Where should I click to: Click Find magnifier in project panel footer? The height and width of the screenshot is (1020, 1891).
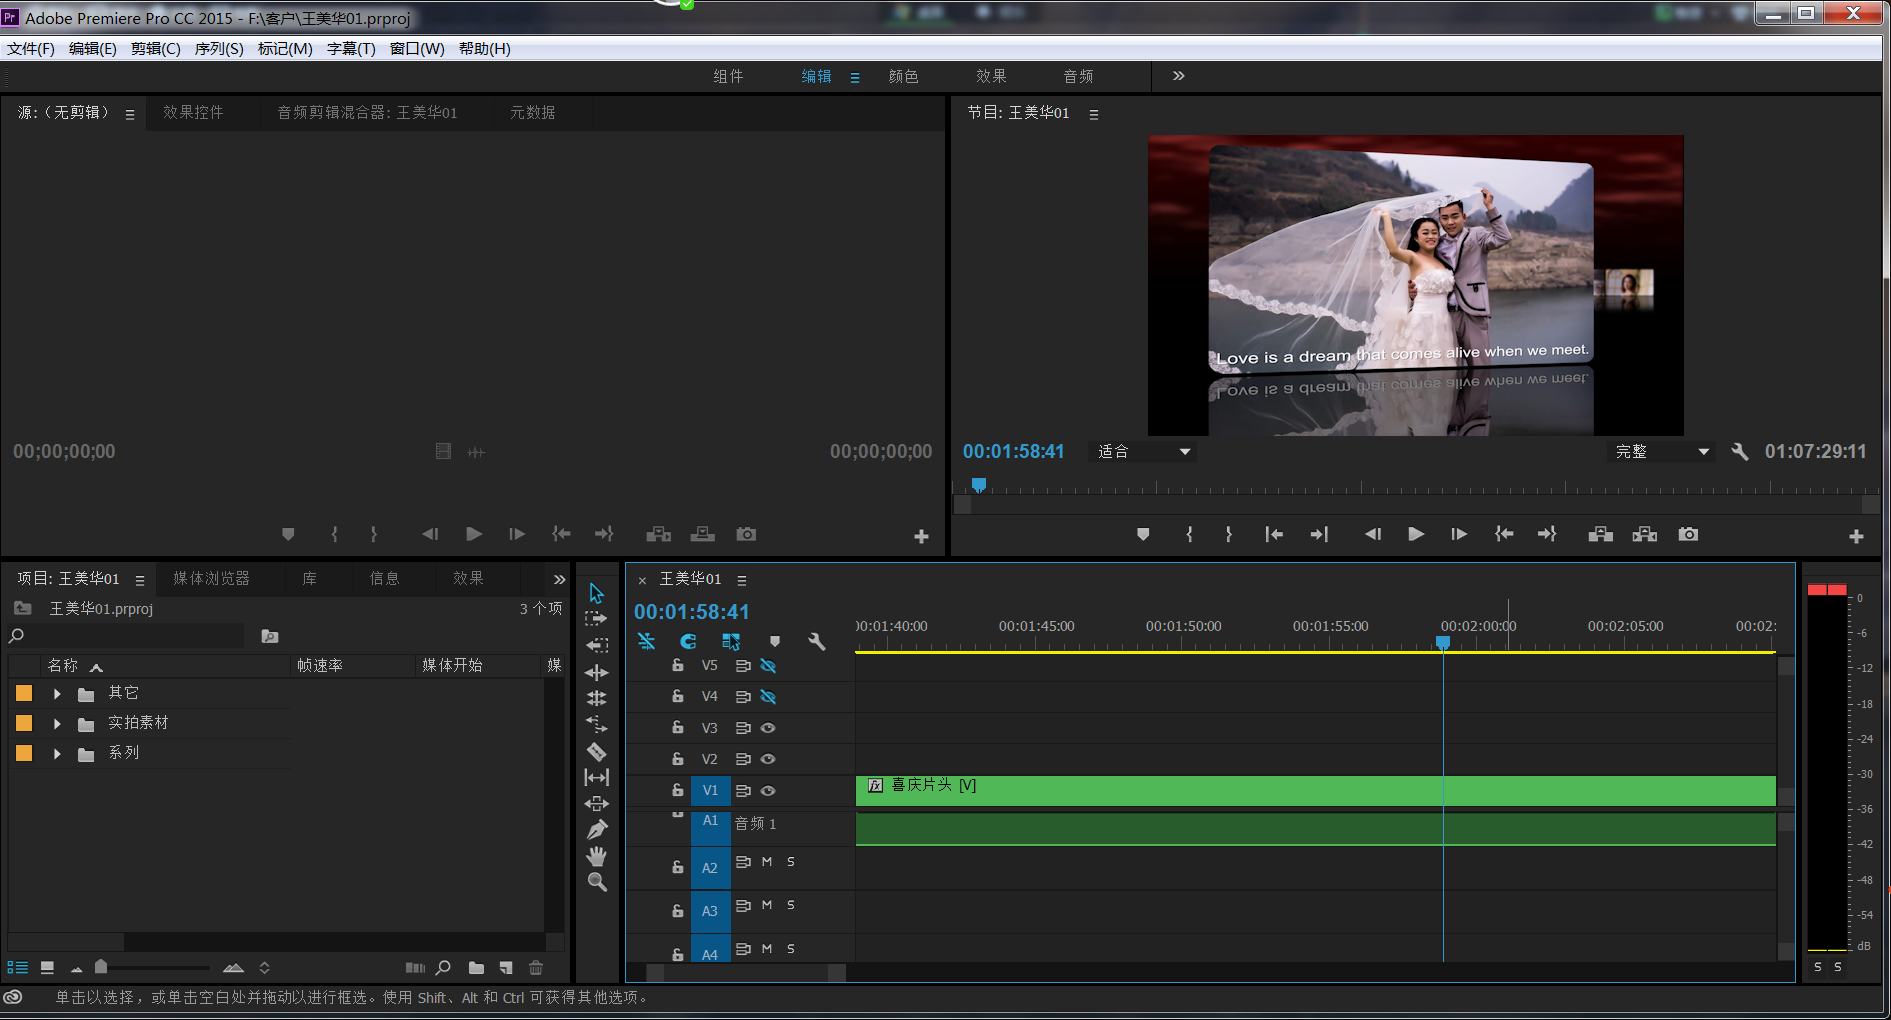pos(443,967)
